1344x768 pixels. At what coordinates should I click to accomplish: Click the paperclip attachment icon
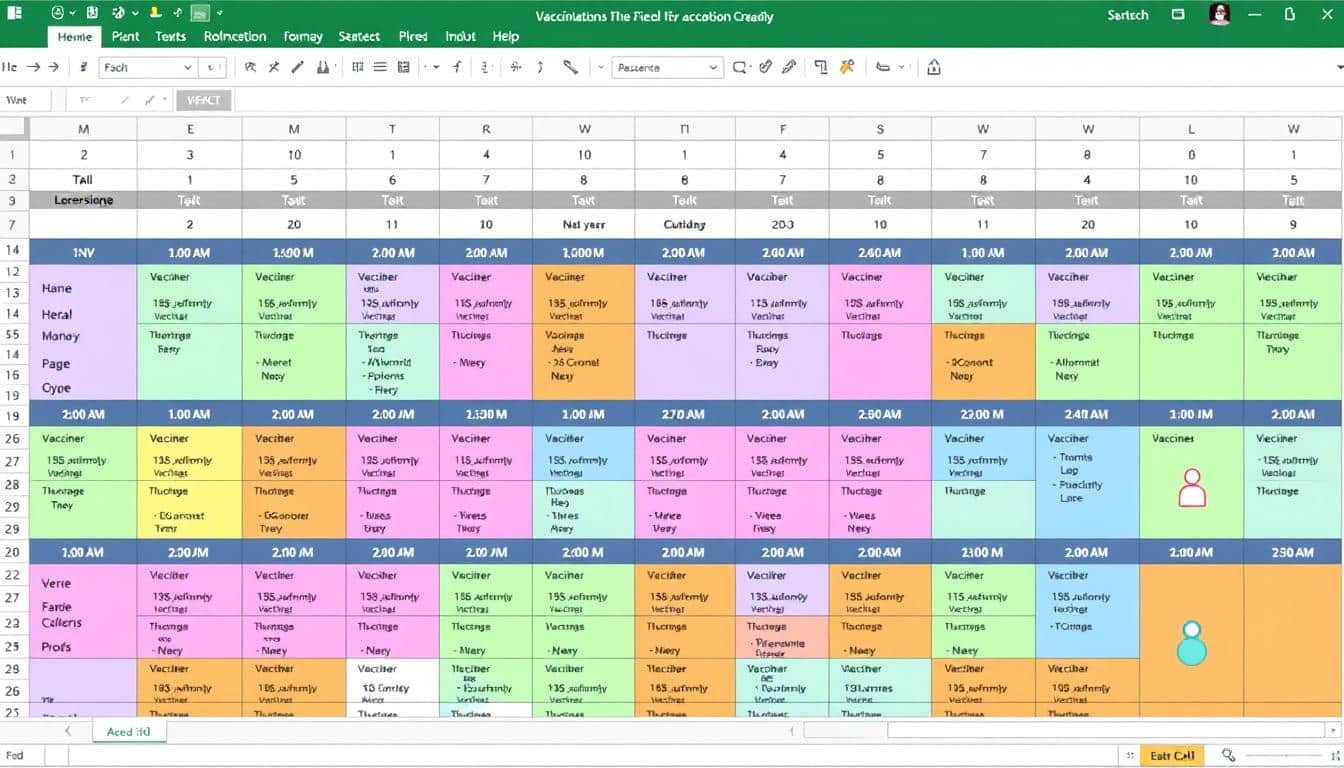coord(765,67)
